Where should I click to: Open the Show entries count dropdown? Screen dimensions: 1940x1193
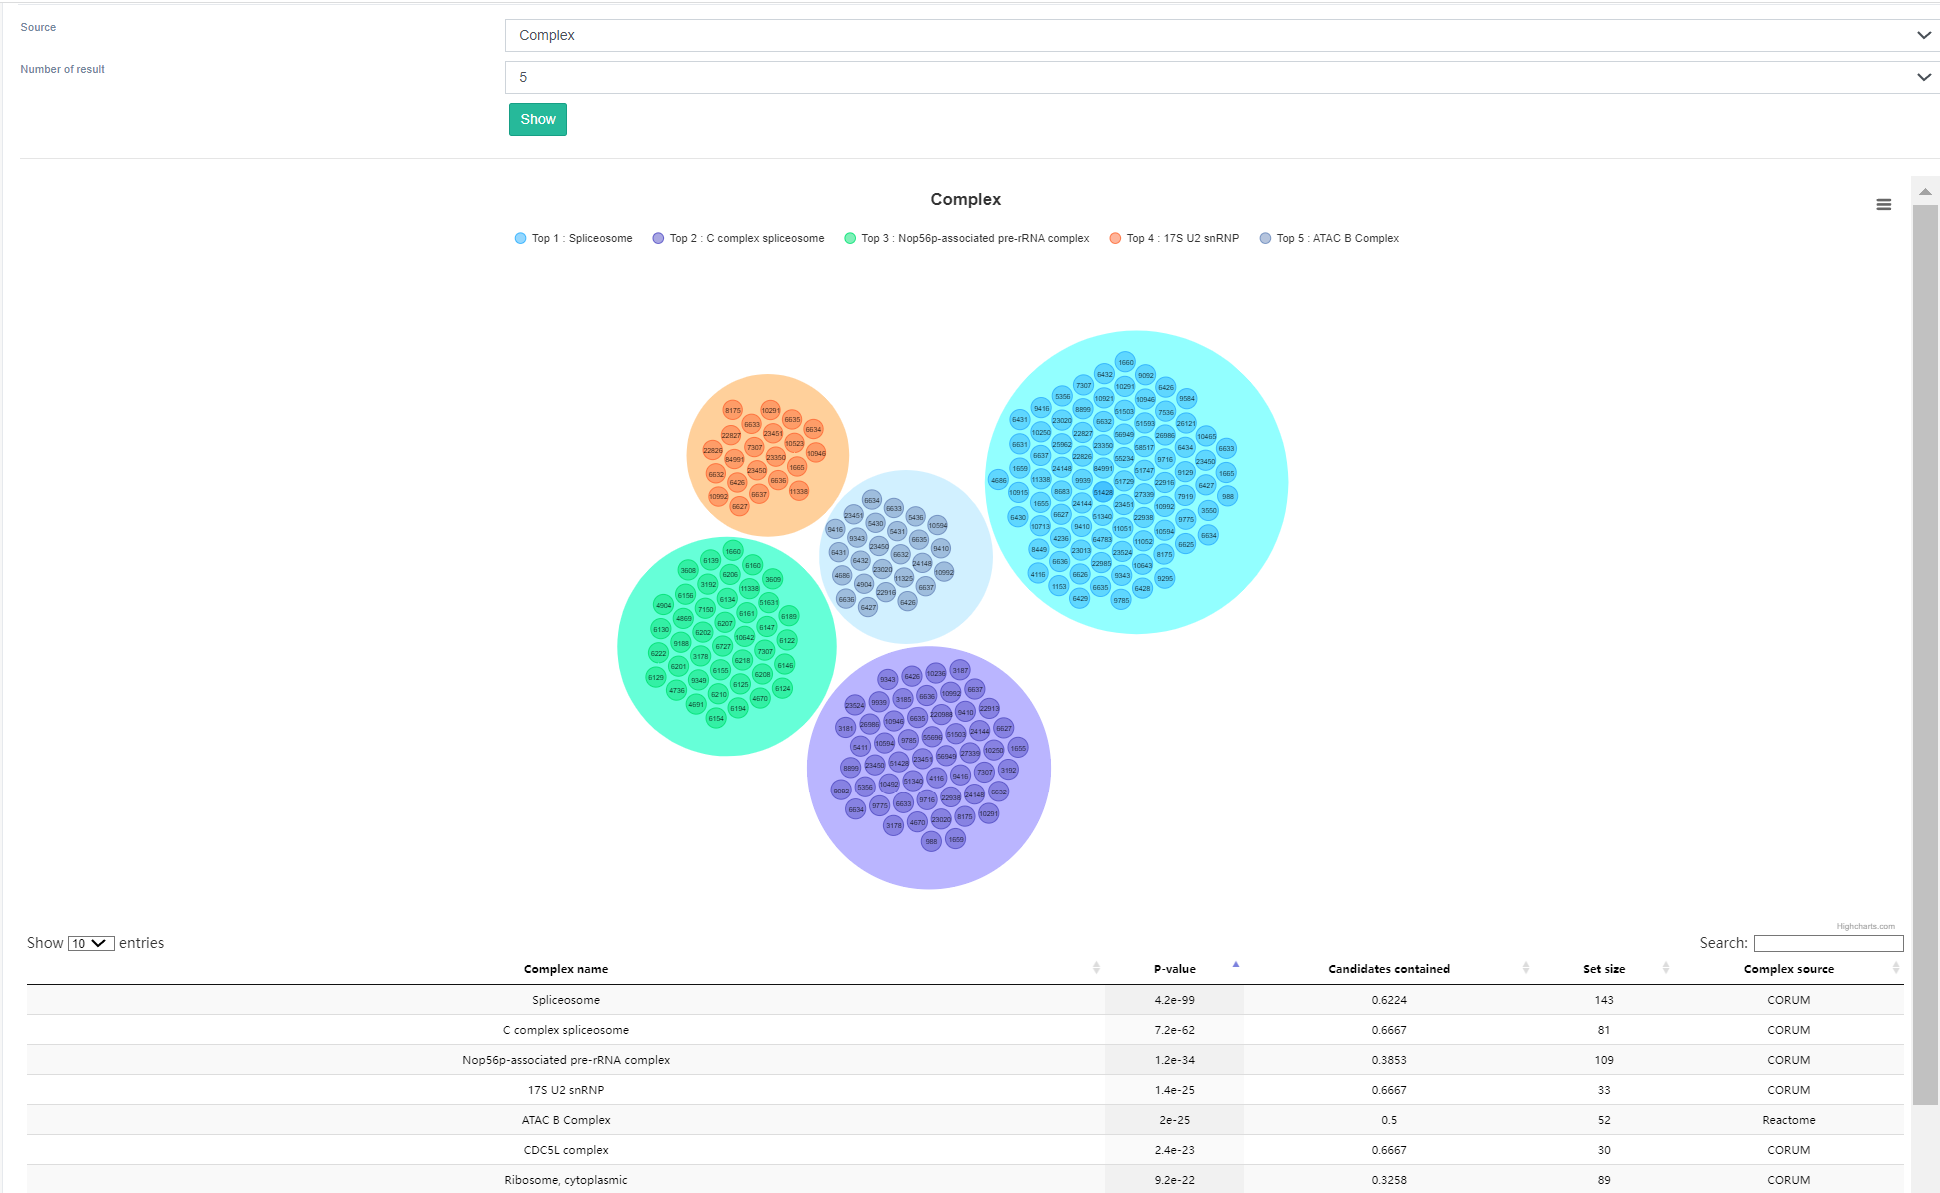91,944
